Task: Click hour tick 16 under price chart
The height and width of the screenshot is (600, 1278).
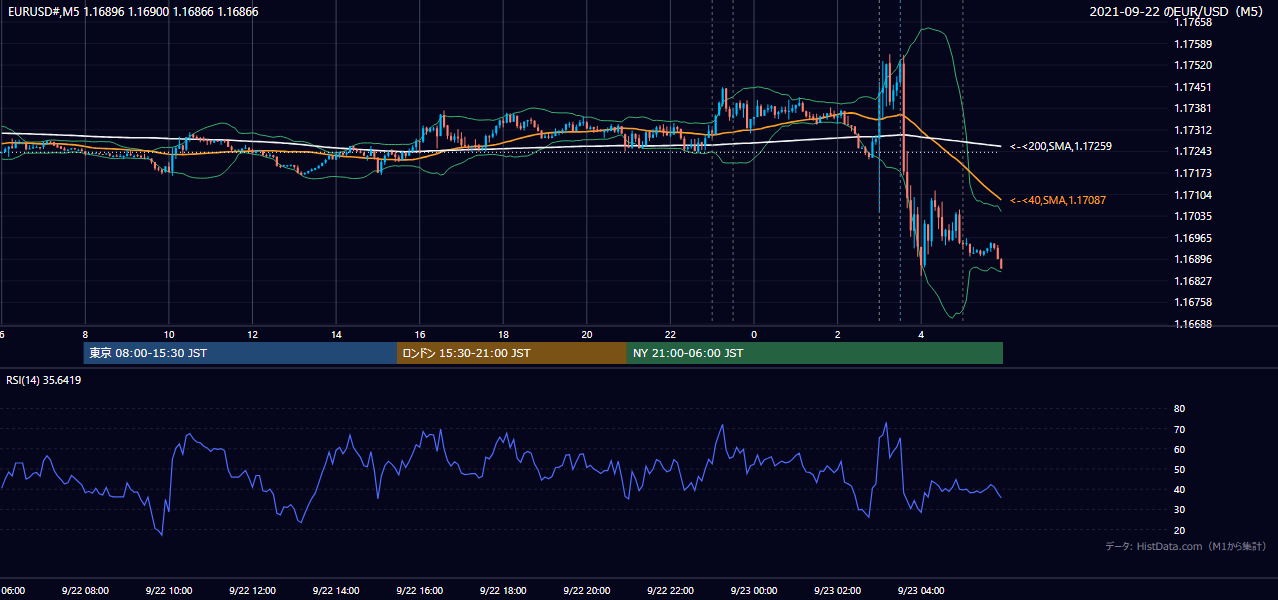Action: point(420,334)
